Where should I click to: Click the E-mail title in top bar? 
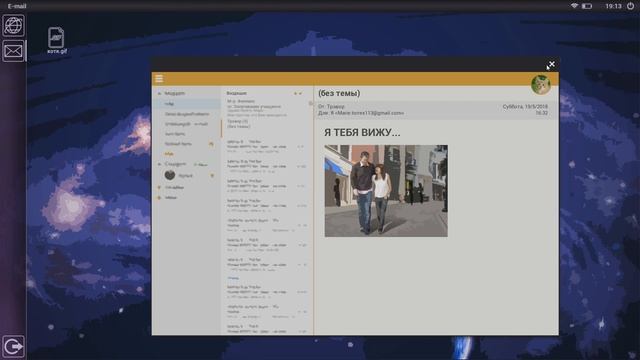coord(17,6)
